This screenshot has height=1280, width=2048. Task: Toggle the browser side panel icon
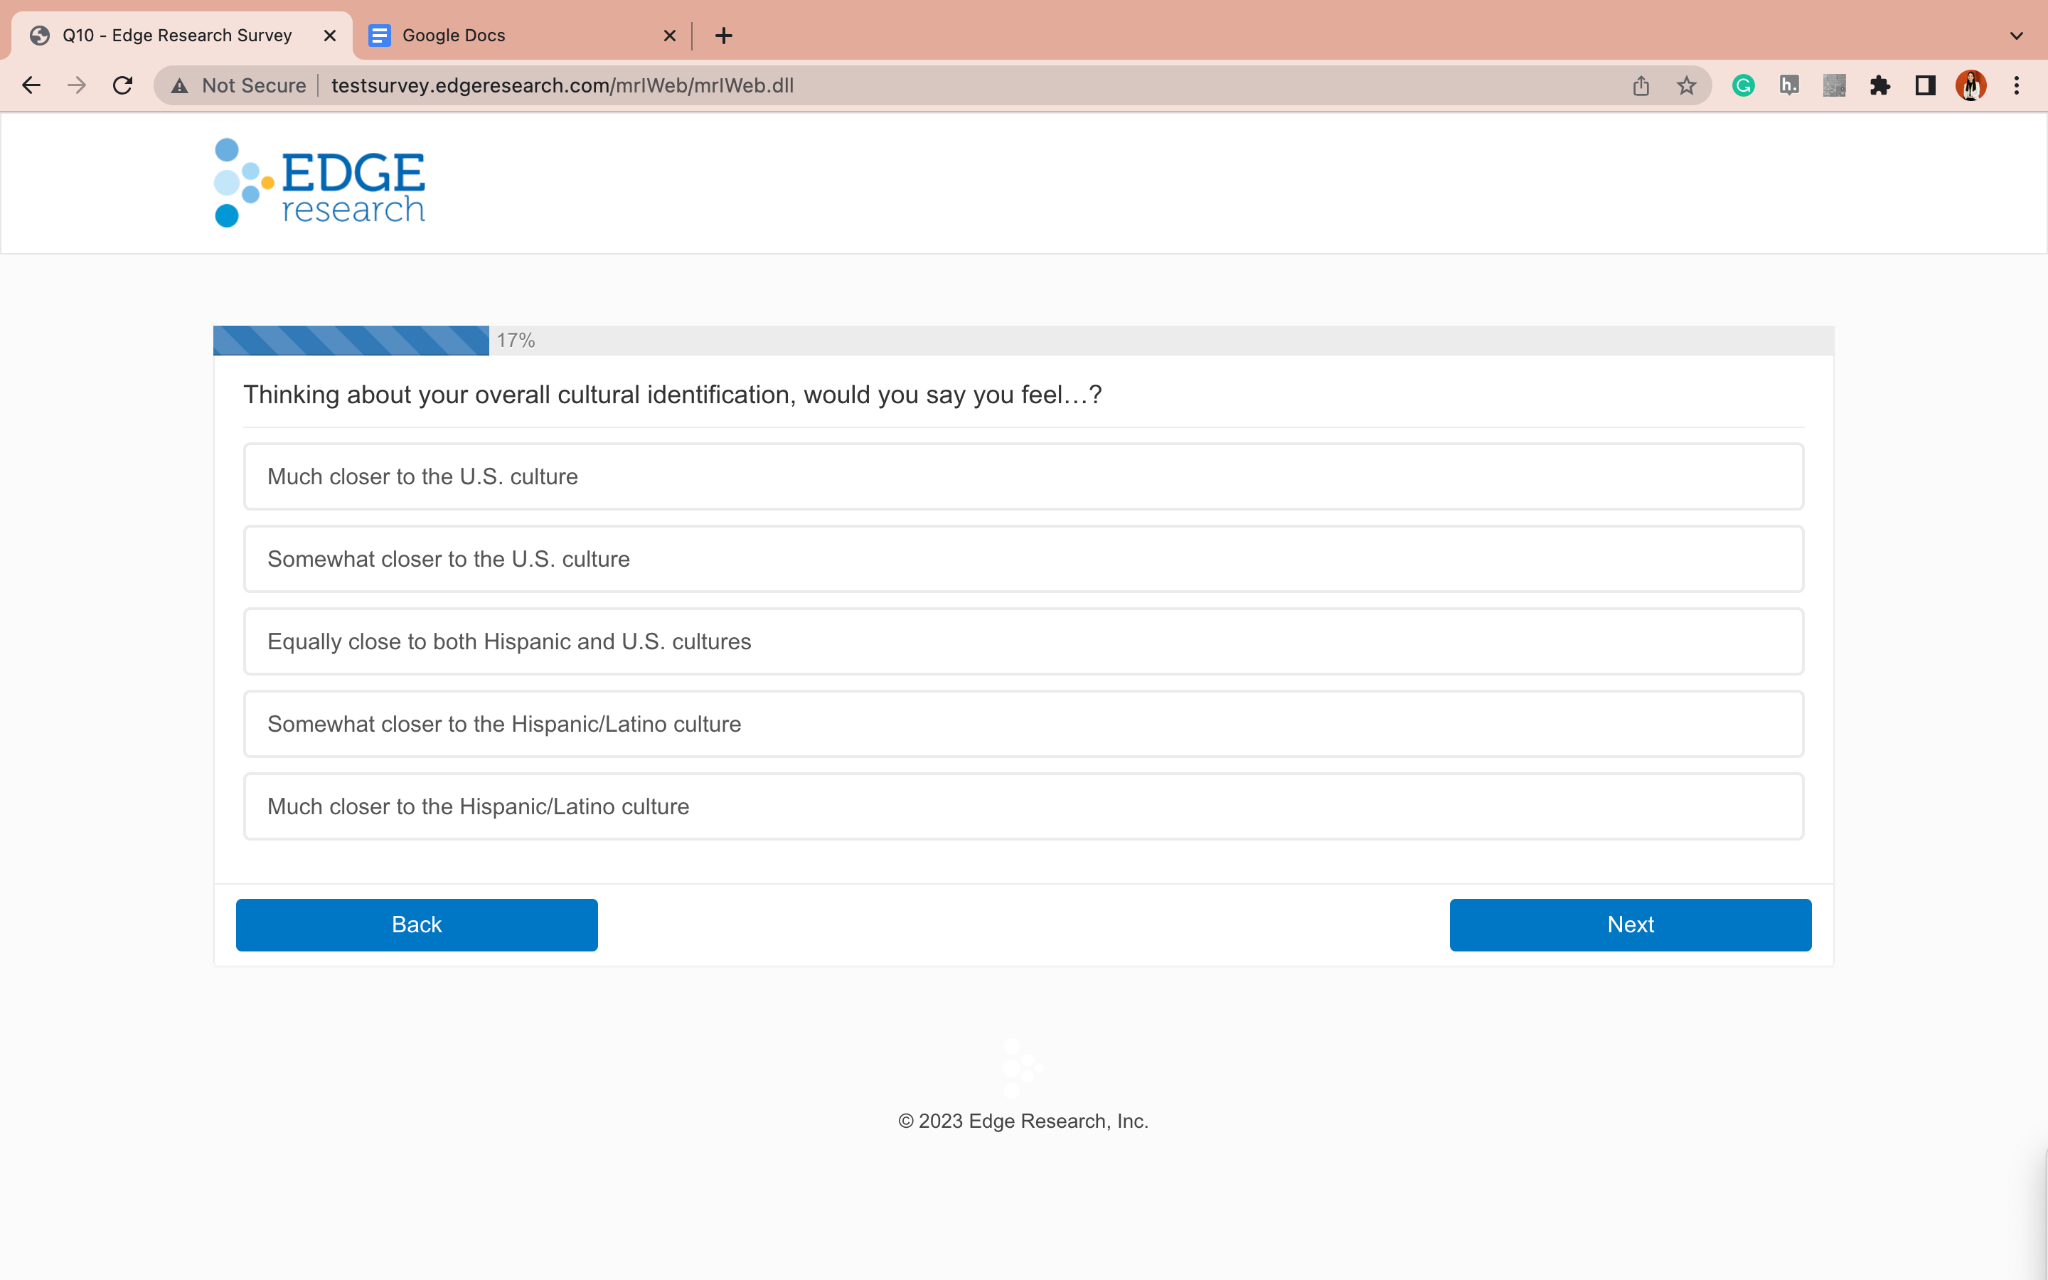[1925, 86]
